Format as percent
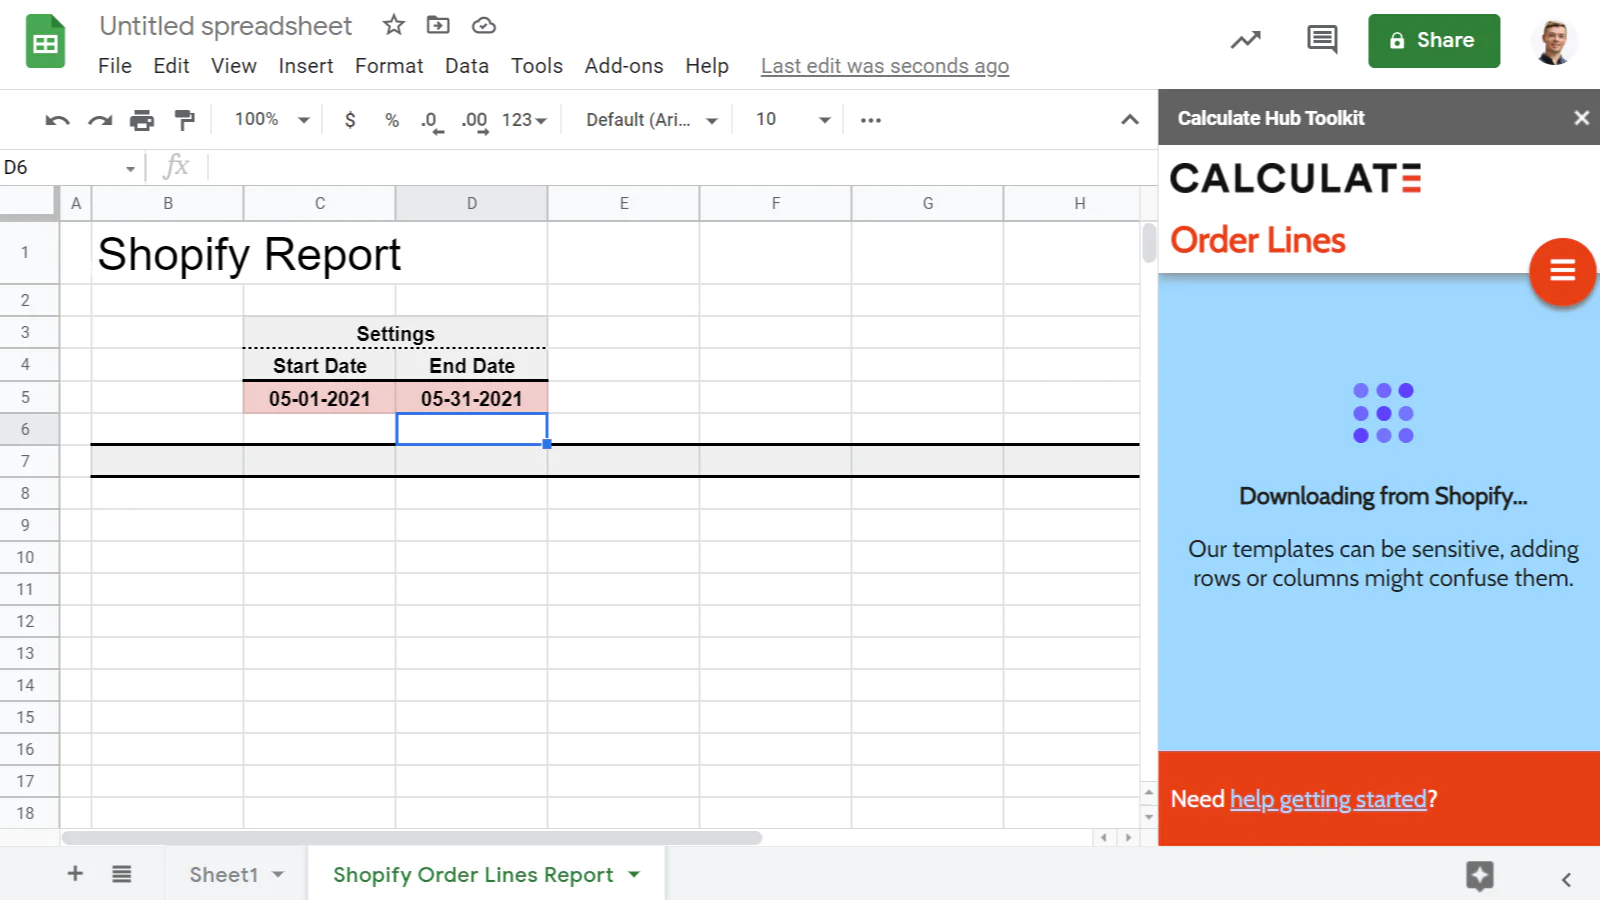 [392, 120]
